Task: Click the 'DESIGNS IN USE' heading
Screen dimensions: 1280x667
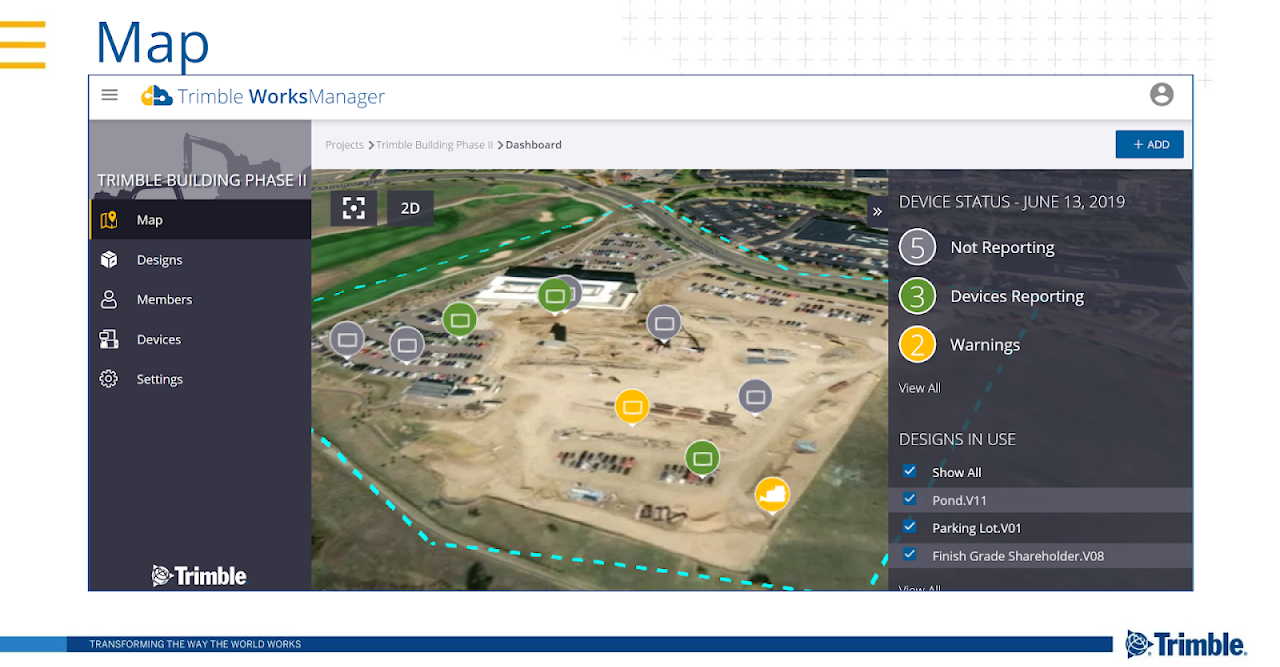Action: [957, 439]
